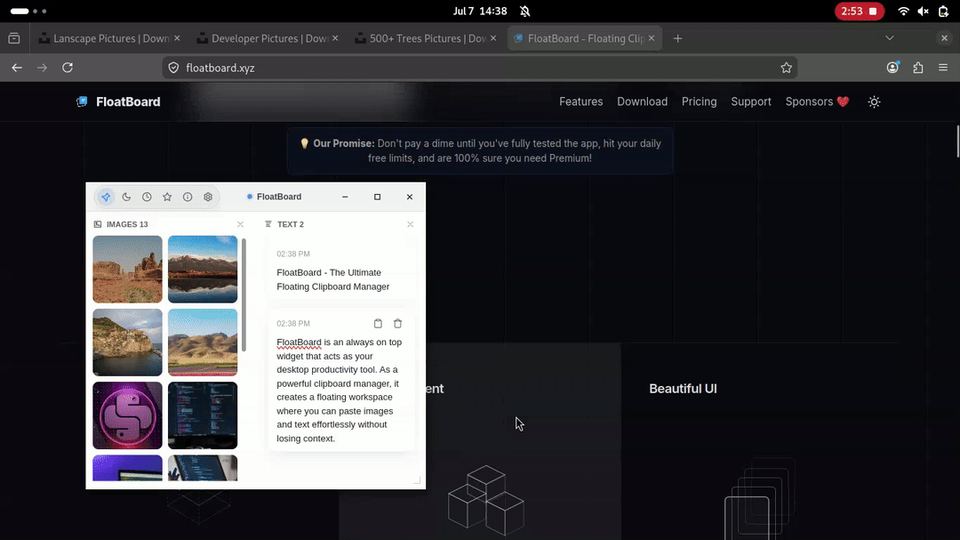Toggle dark mode moon icon in FloatBoard
The width and height of the screenshot is (960, 540).
pos(126,197)
